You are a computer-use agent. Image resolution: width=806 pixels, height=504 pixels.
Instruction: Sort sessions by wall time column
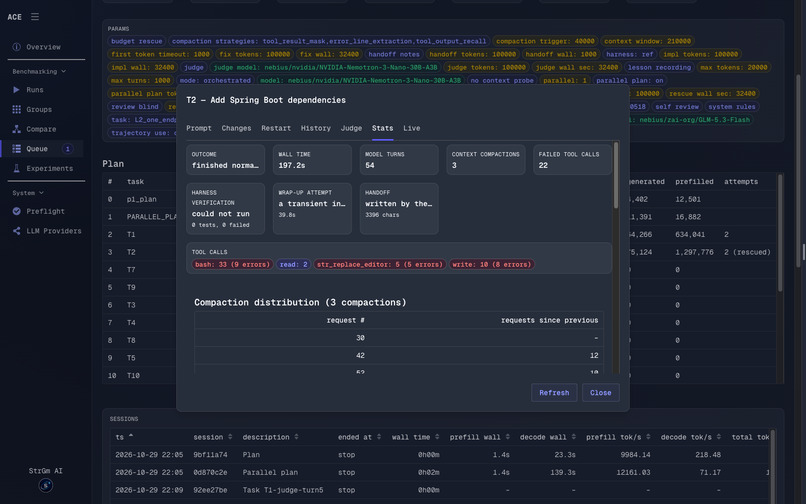(x=415, y=437)
